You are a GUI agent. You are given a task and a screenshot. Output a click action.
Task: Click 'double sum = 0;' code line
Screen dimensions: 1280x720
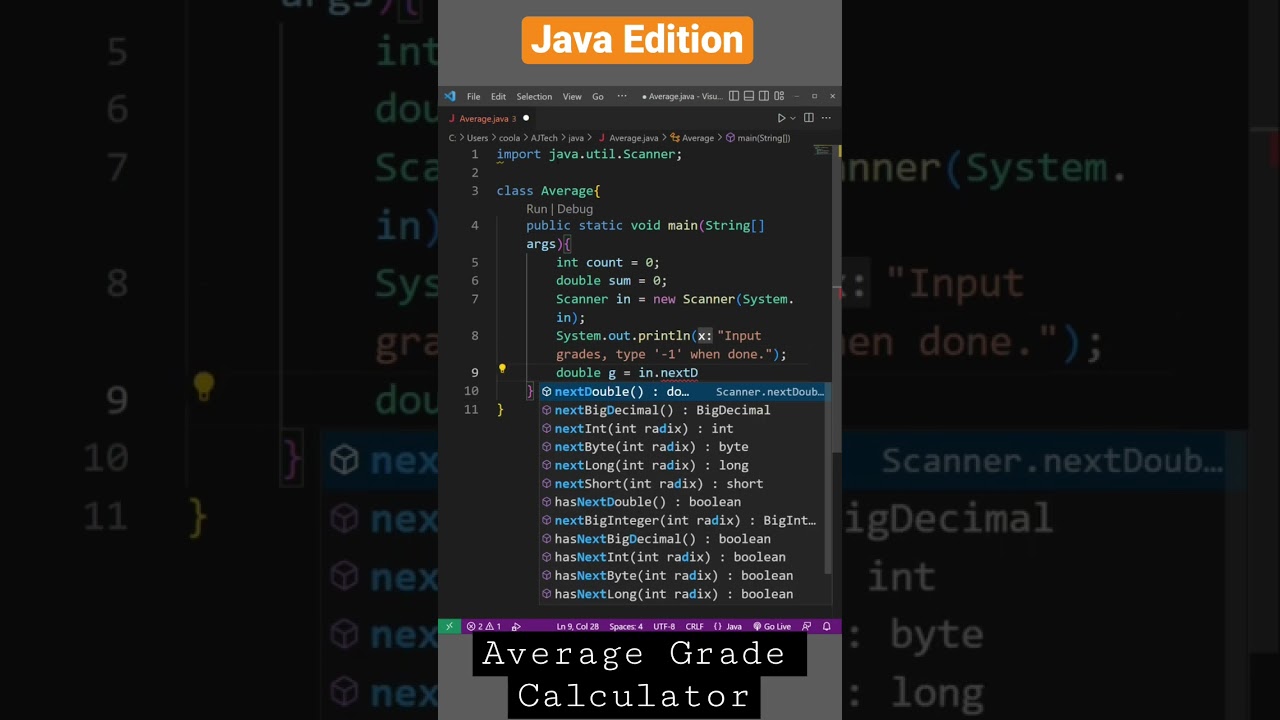pyautogui.click(x=611, y=281)
